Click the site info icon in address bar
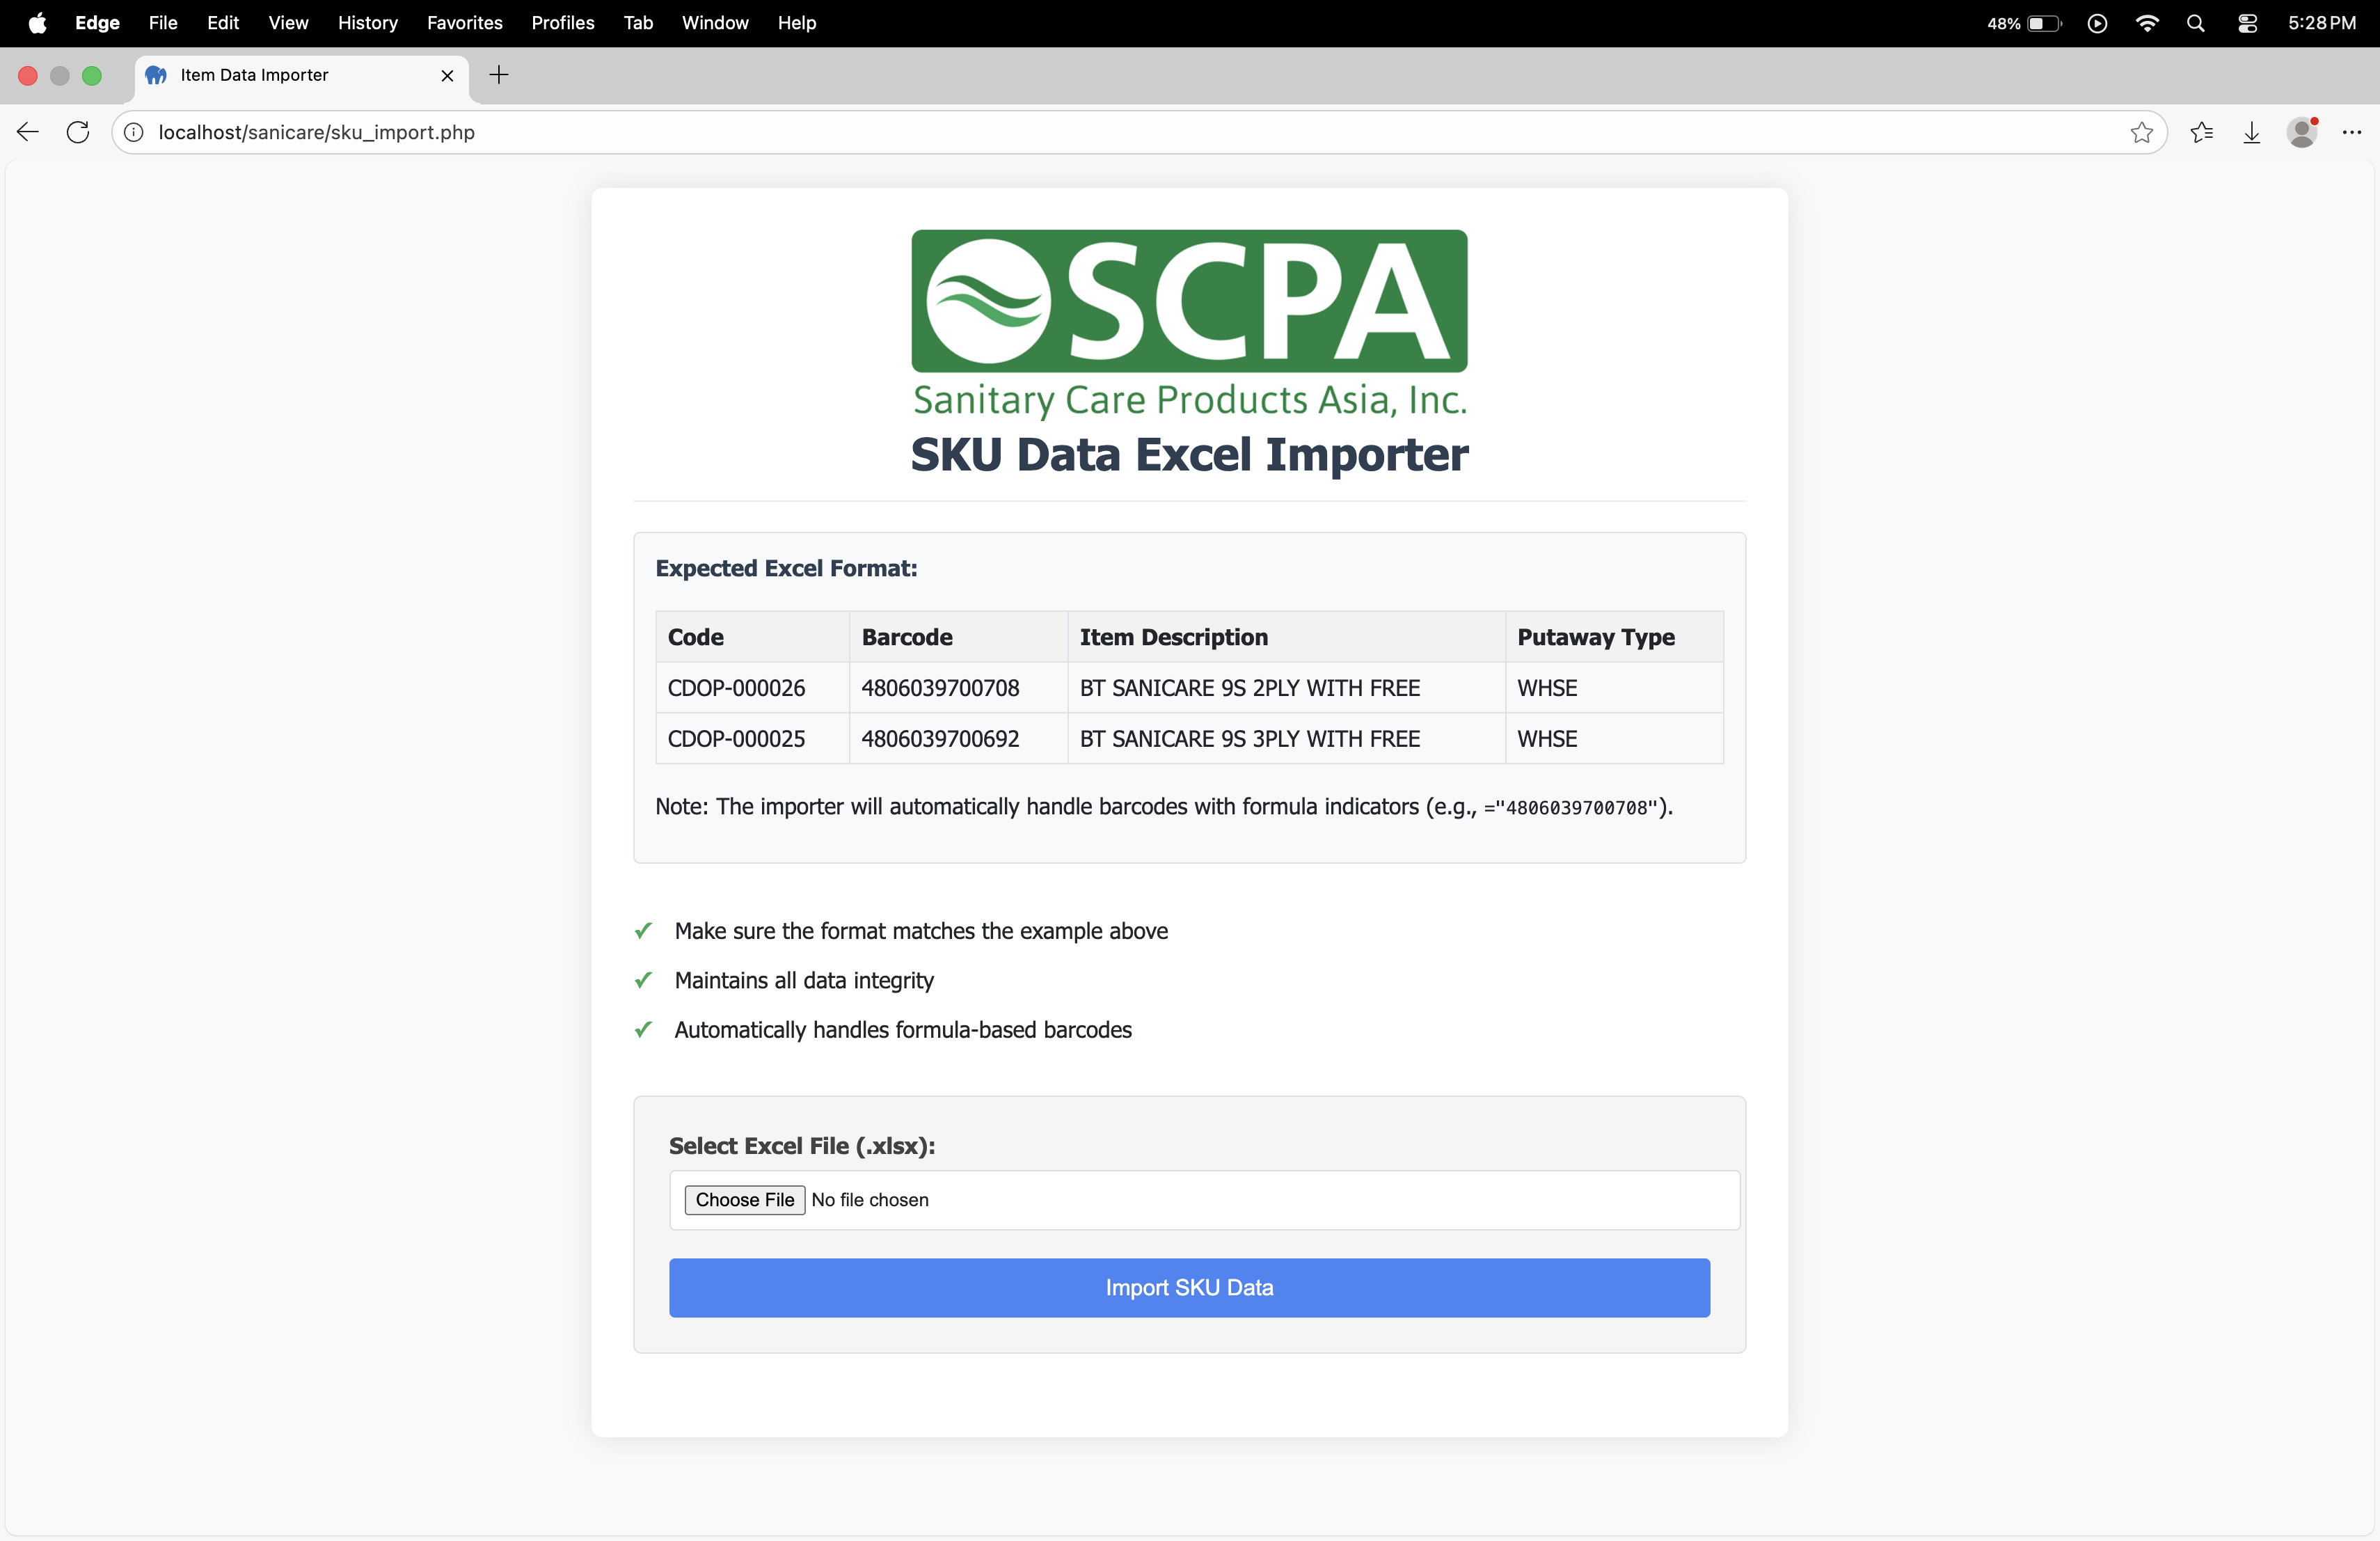 134,132
